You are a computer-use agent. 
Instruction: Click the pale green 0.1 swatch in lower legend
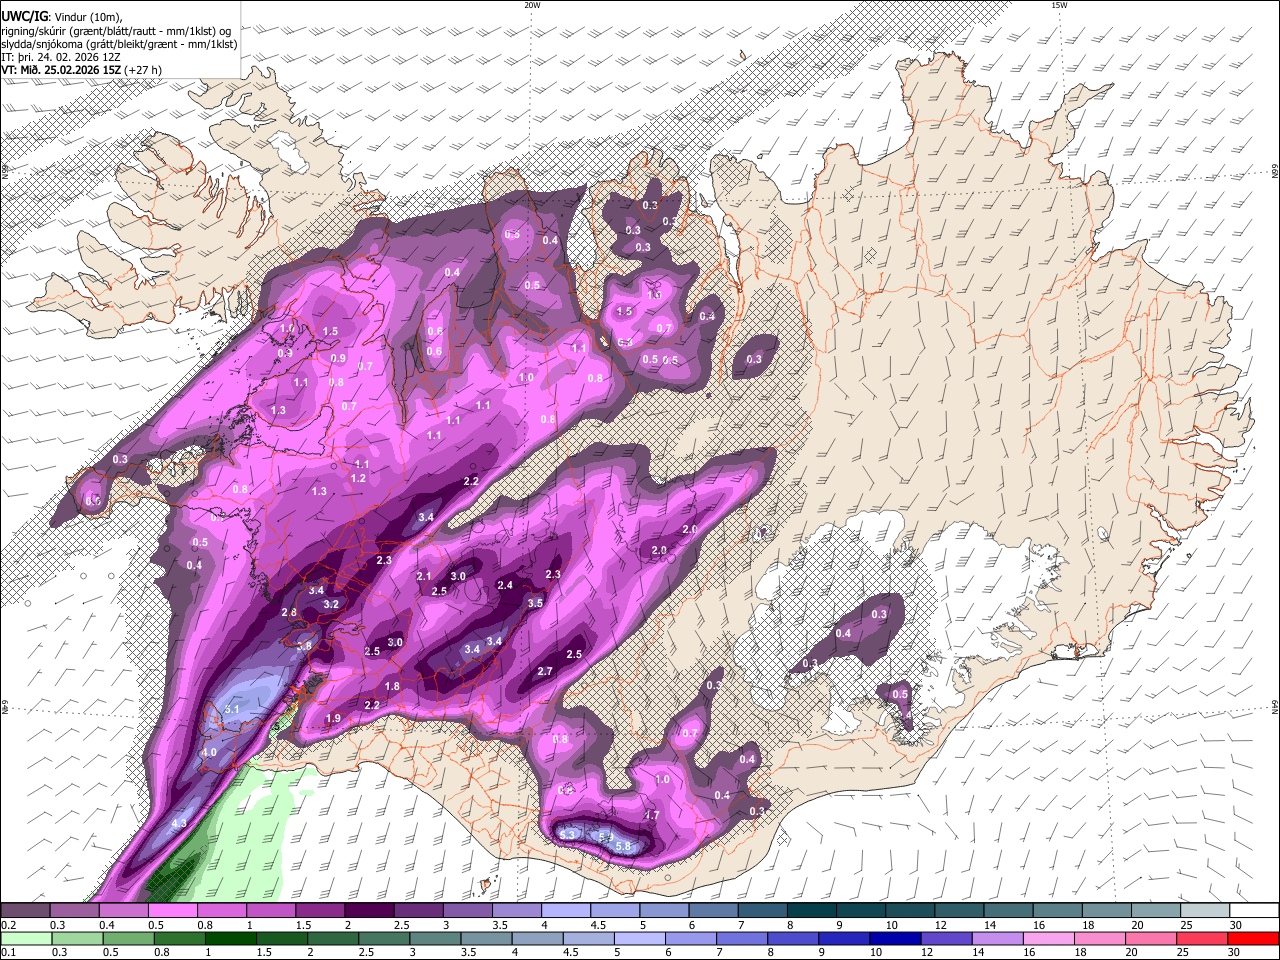[26, 938]
